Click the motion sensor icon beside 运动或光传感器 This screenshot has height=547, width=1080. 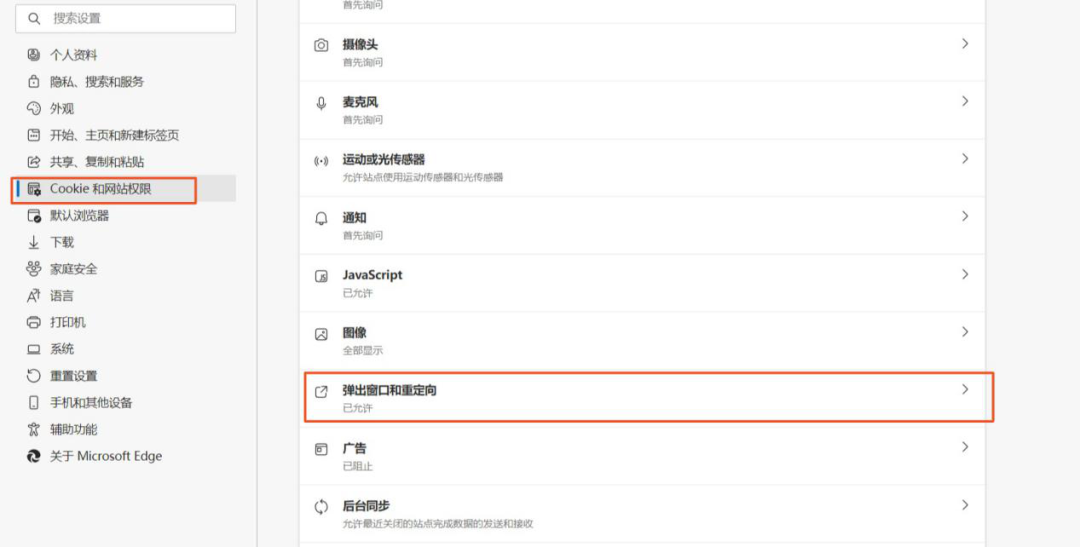point(321,160)
